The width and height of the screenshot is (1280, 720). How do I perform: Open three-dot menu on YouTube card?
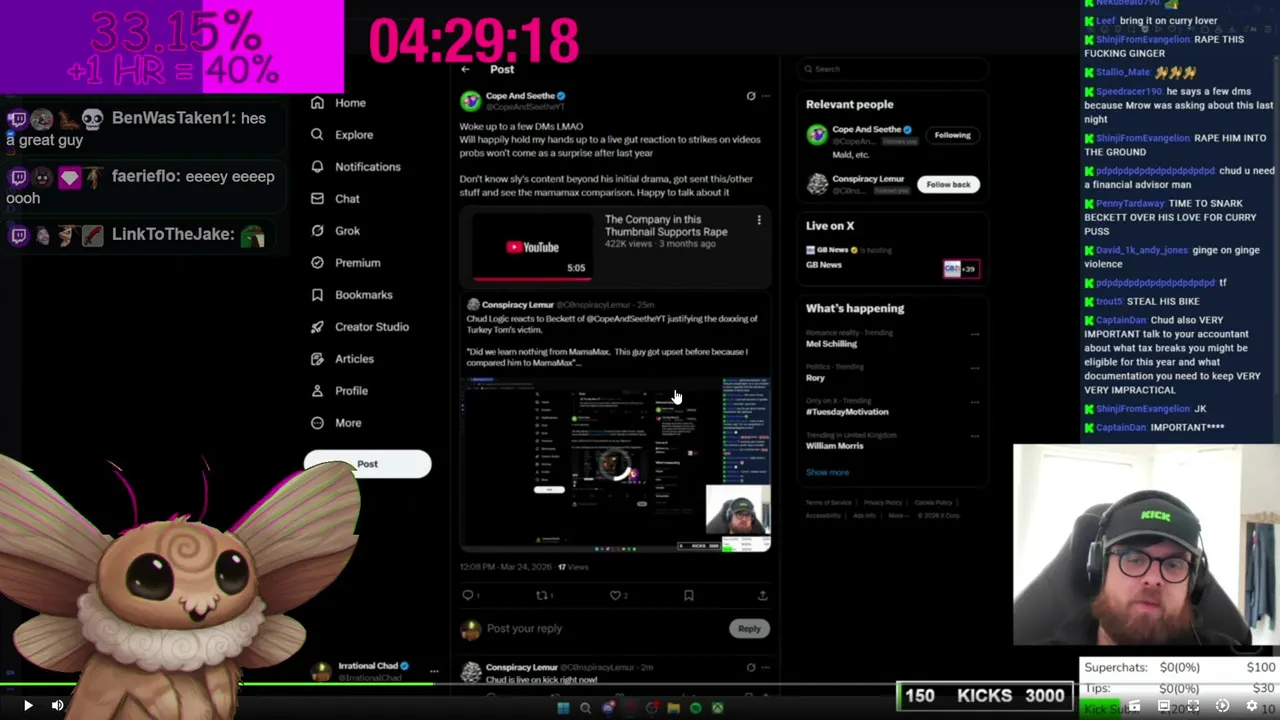758,220
